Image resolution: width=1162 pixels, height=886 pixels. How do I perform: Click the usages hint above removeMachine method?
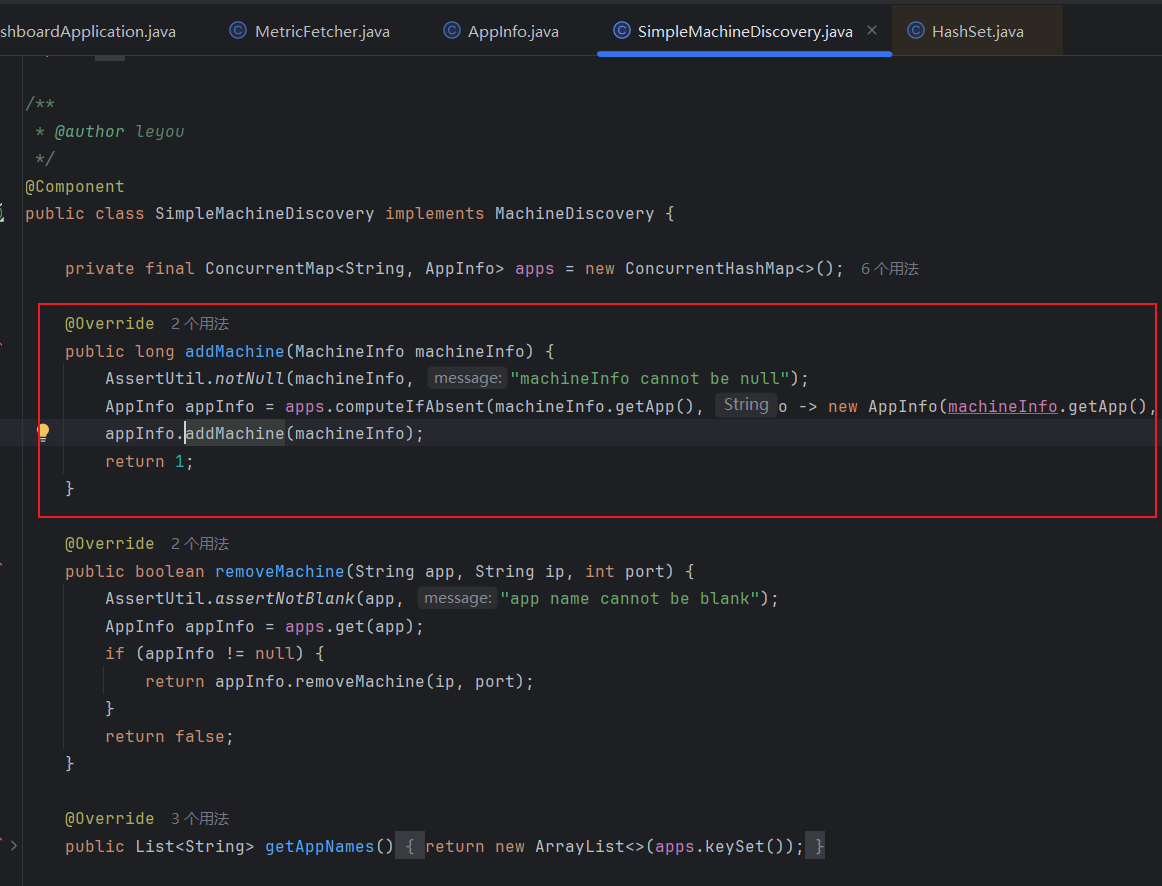200,544
